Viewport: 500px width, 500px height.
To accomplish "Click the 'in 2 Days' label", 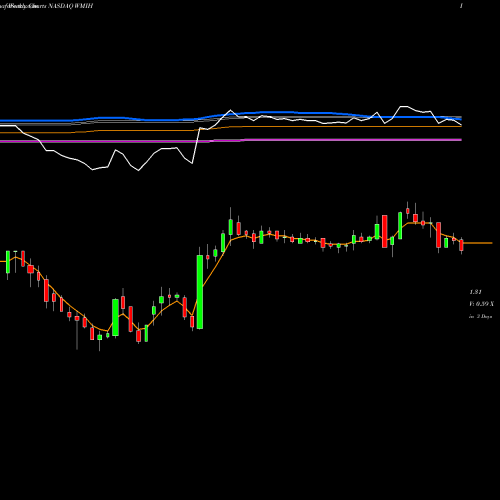I will 481,316.
